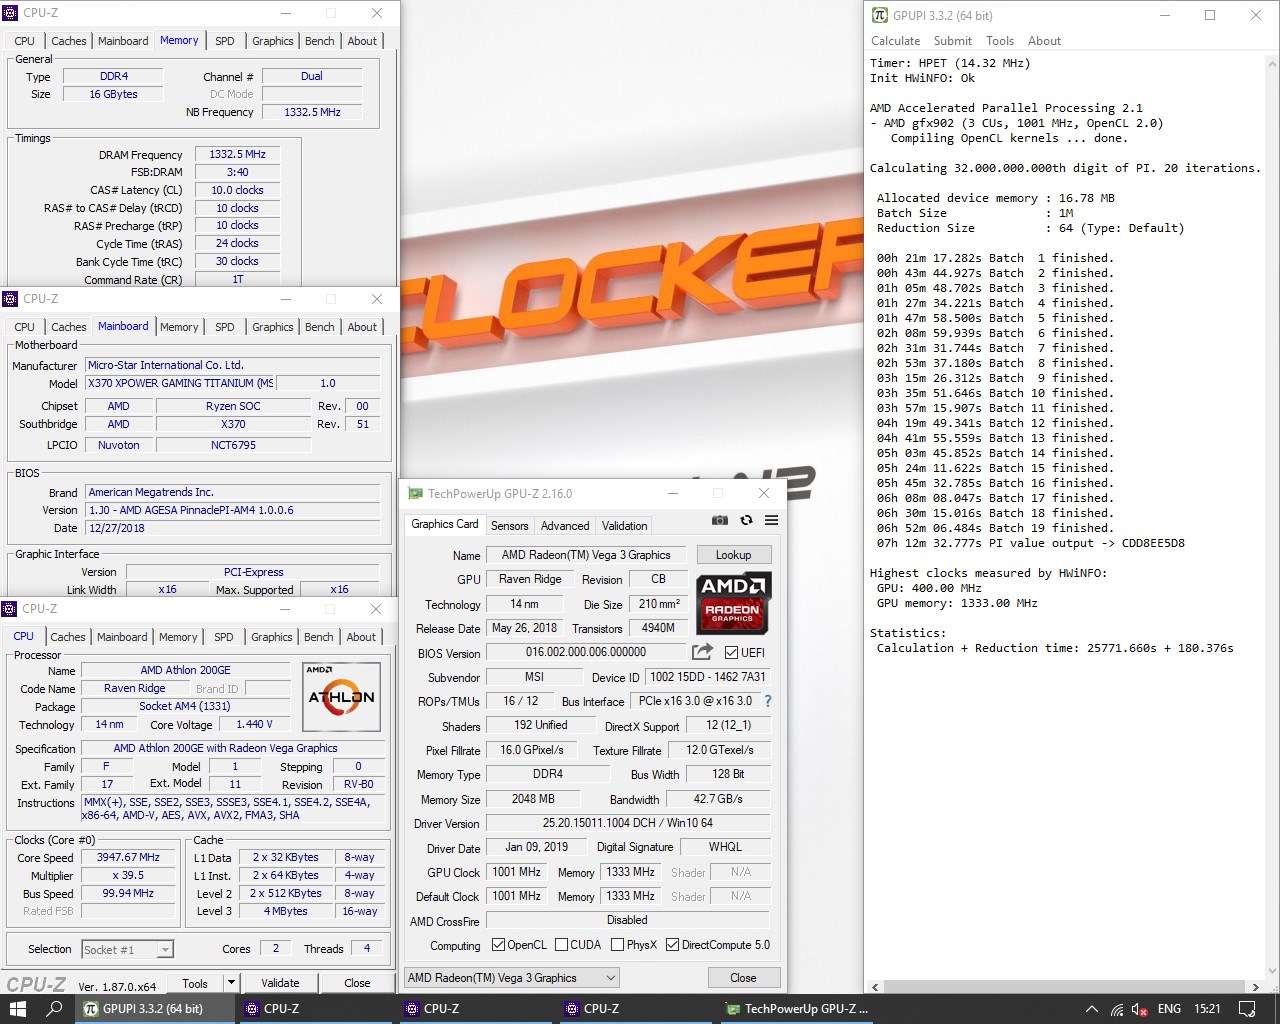The width and height of the screenshot is (1280, 1024).
Task: Click PI value output CDD8EE5D8 line
Action: pyautogui.click(x=1031, y=543)
